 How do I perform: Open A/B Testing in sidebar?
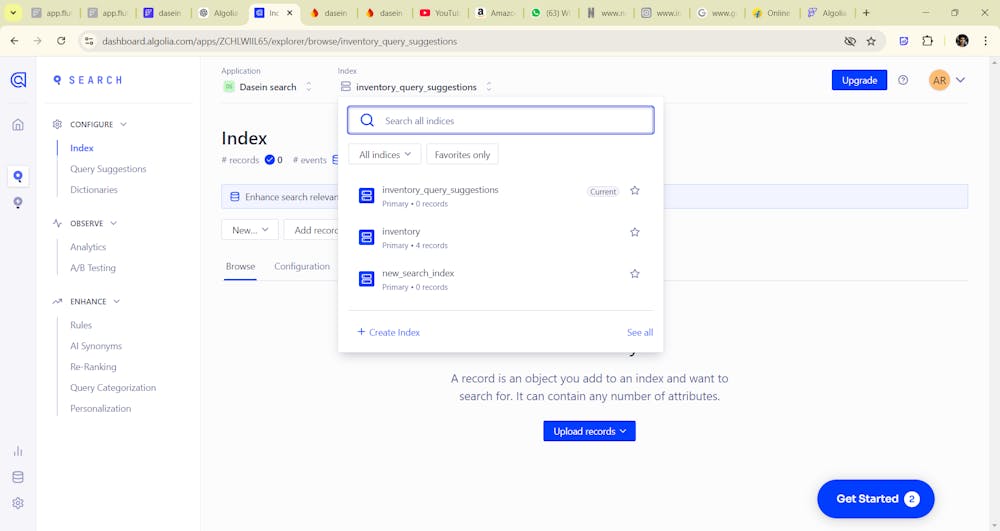(92, 268)
